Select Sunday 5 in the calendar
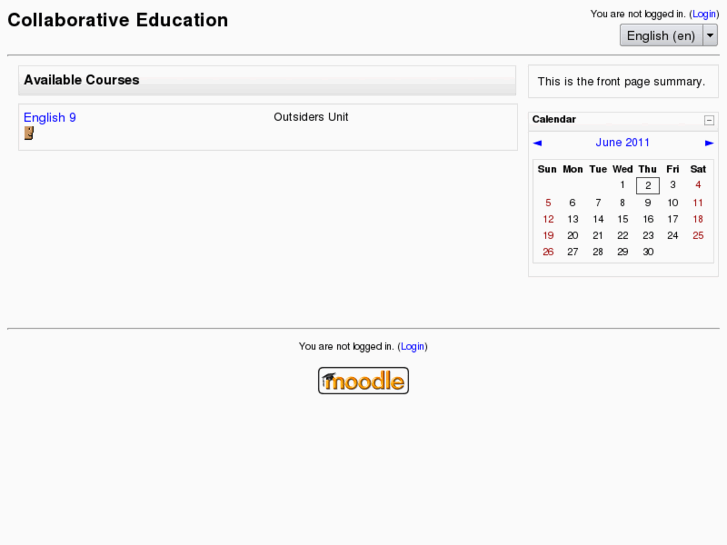 click(x=548, y=203)
